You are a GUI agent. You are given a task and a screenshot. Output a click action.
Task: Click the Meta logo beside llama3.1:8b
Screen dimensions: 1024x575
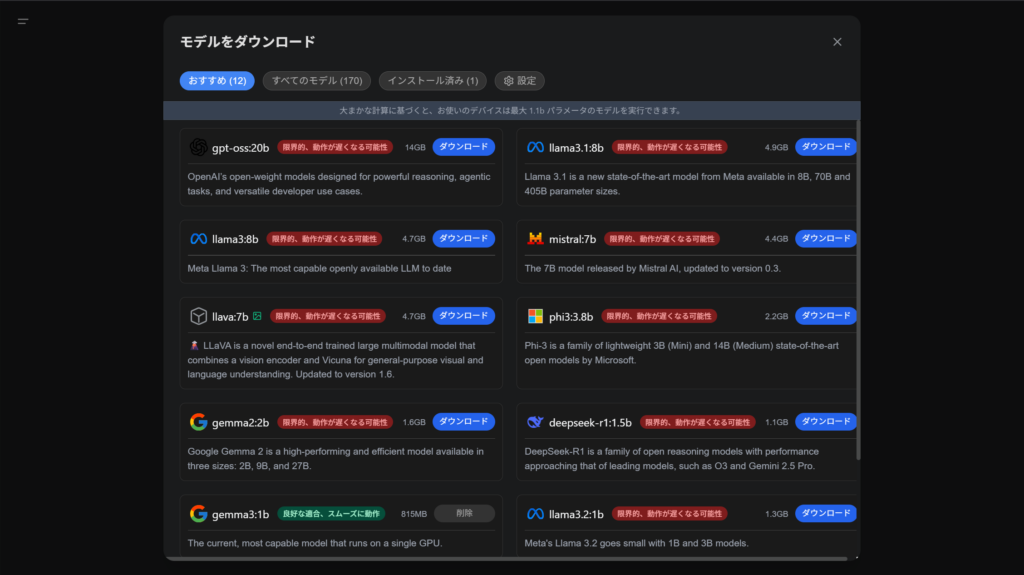pos(535,147)
